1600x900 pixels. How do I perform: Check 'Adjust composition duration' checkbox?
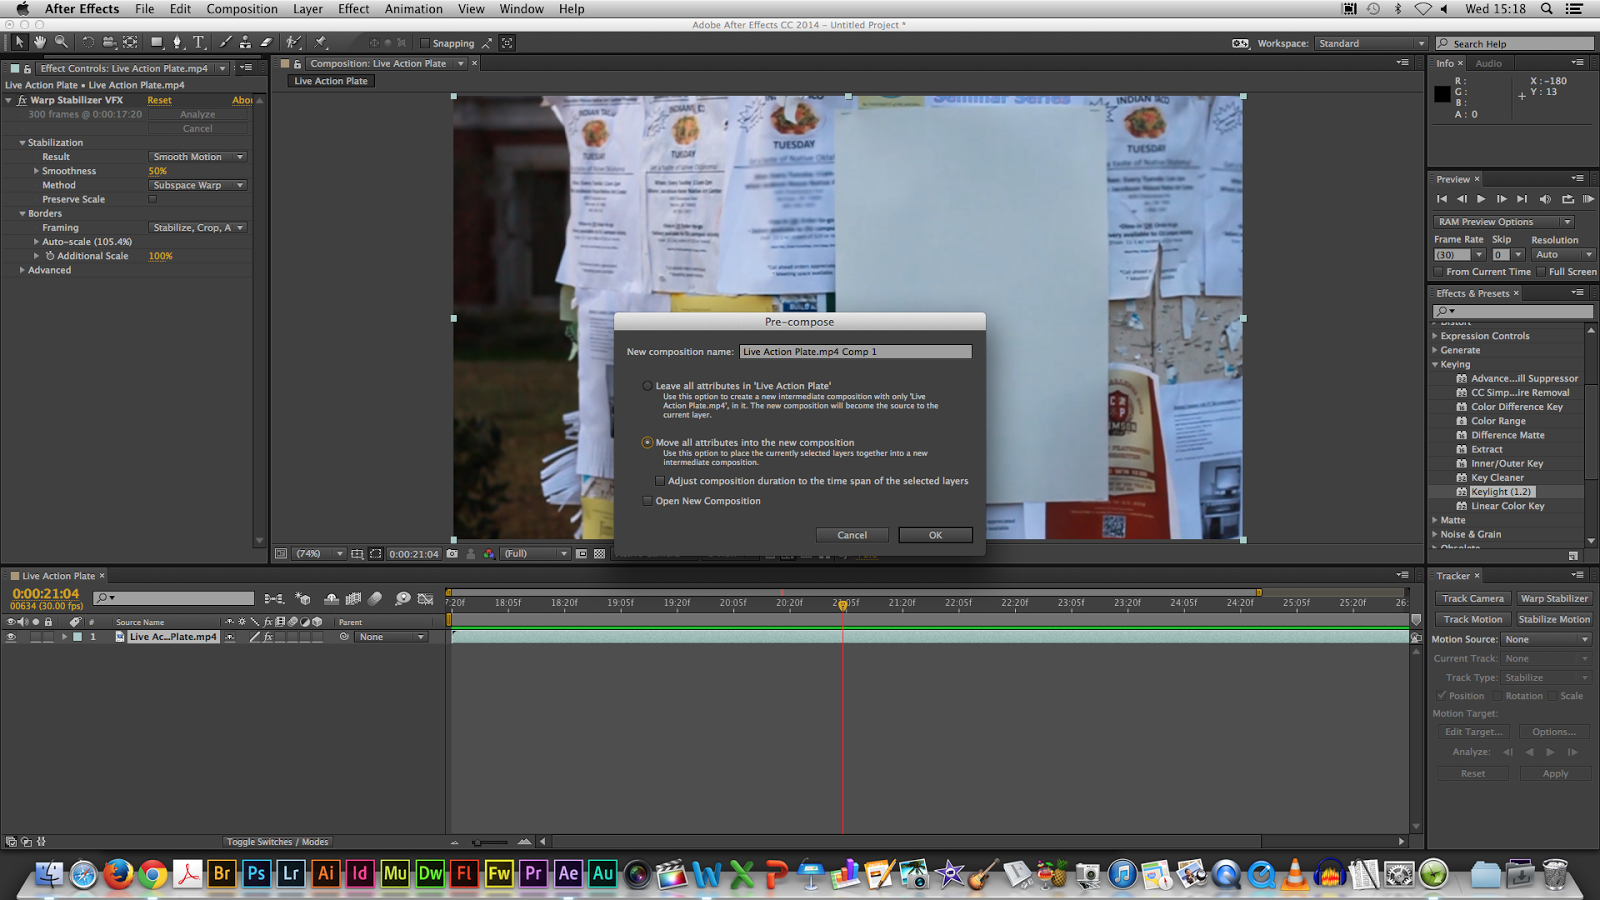660,481
